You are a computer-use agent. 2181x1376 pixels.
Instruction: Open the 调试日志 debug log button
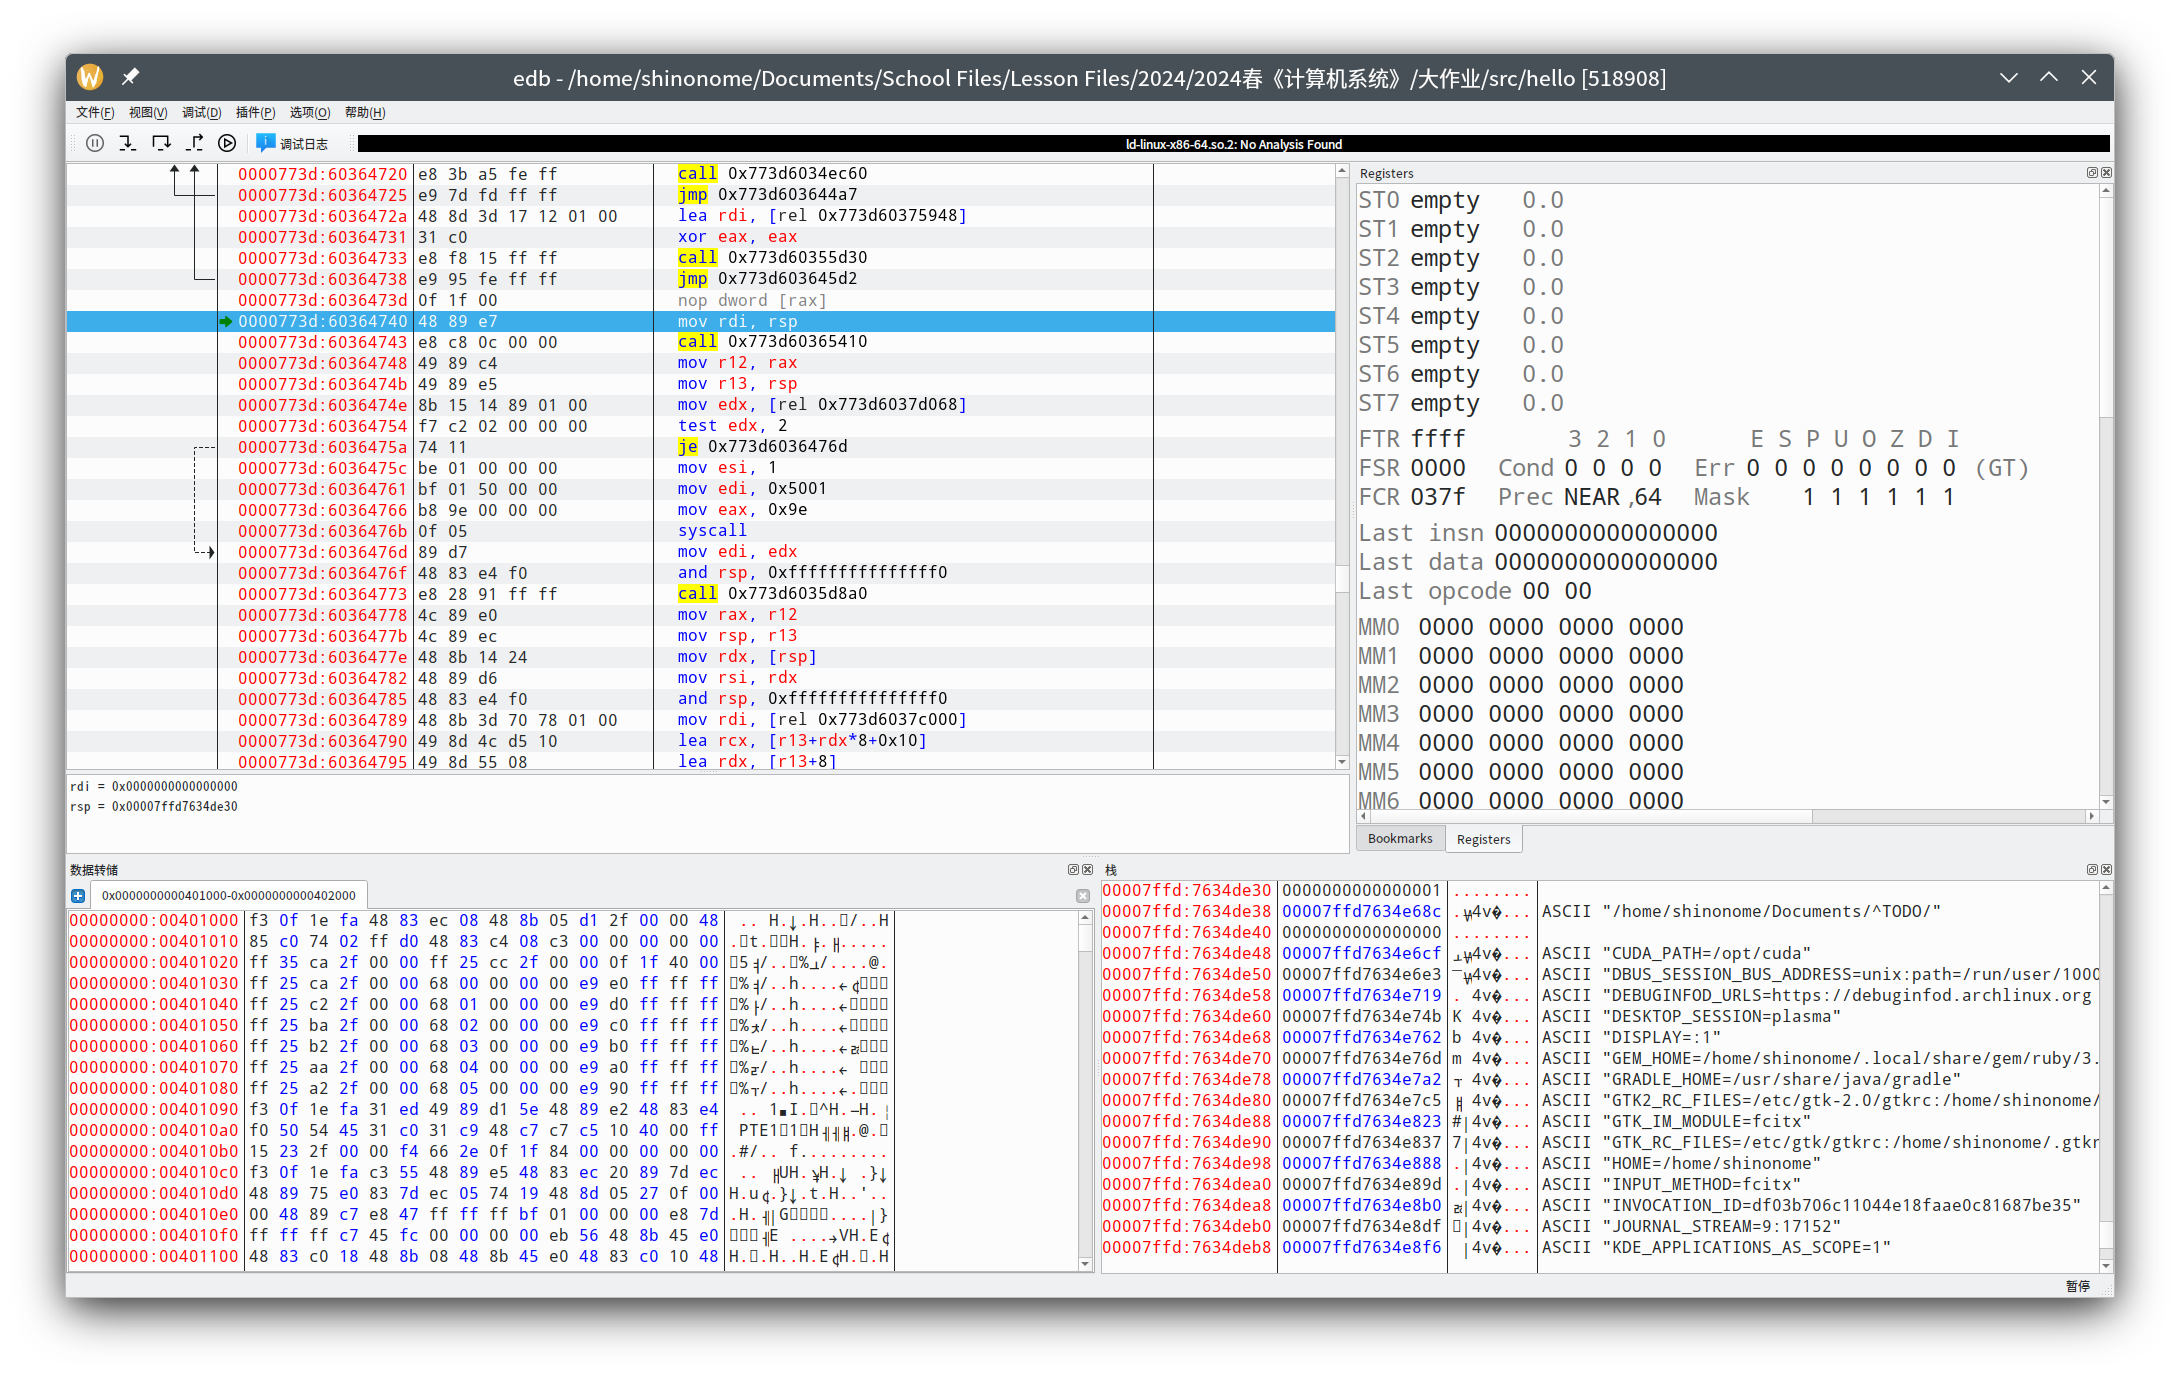pyautogui.click(x=292, y=143)
